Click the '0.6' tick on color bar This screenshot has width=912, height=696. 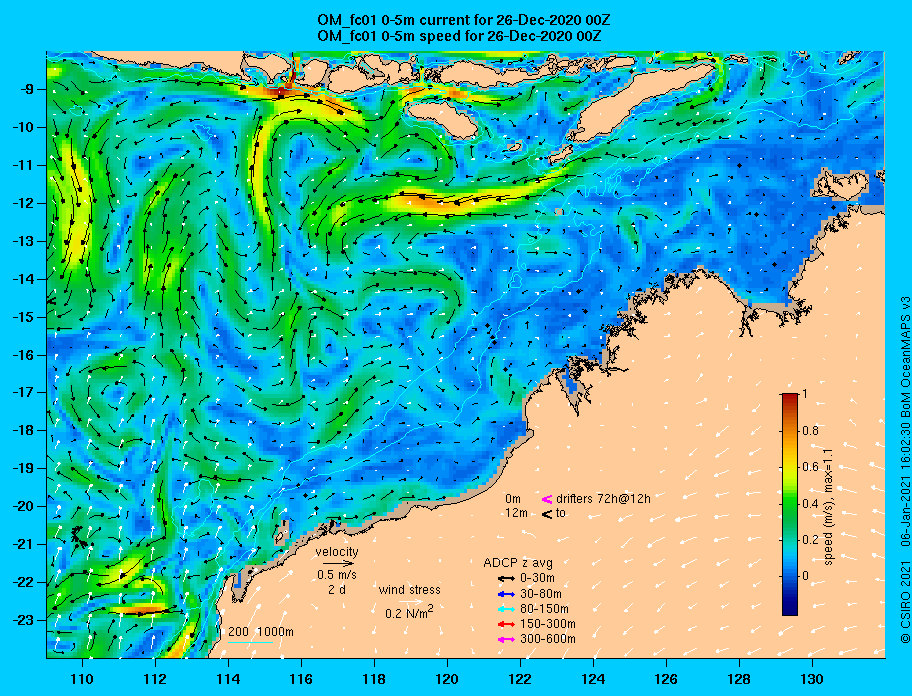[810, 467]
